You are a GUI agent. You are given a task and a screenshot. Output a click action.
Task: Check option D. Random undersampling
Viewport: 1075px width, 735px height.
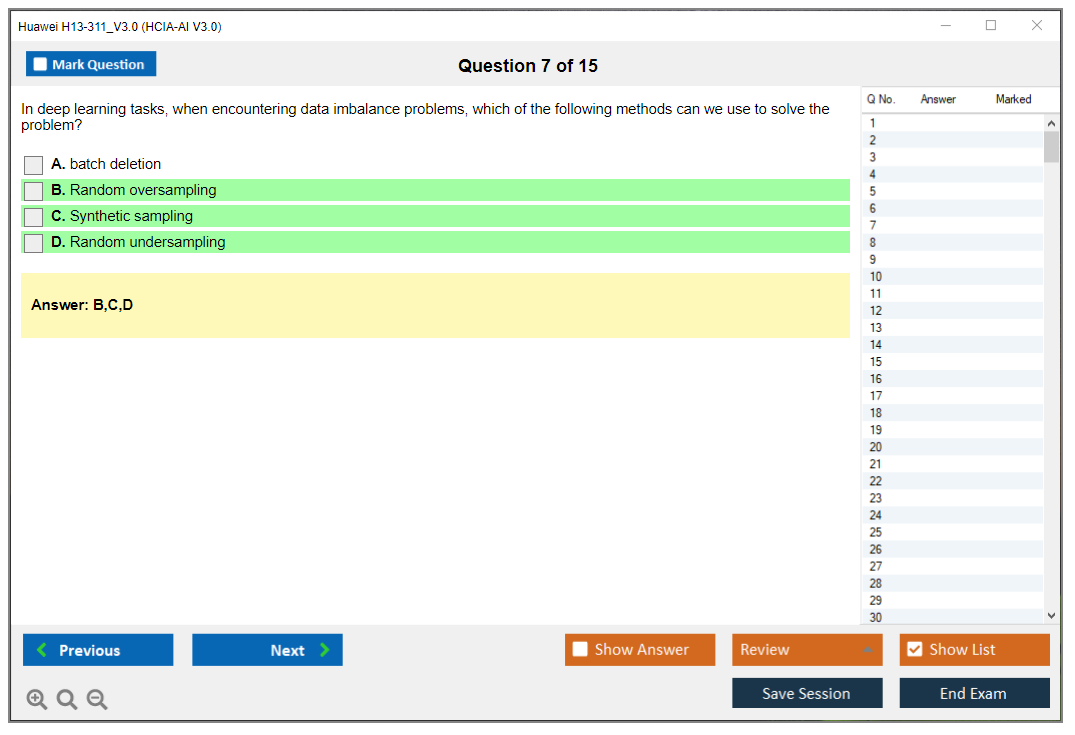34,243
